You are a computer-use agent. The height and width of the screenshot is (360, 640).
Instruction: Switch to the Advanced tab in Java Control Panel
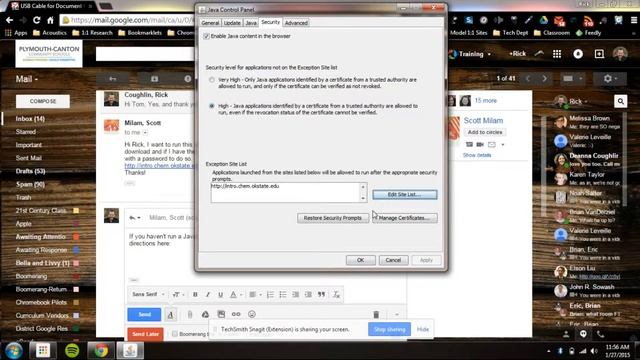pos(296,23)
